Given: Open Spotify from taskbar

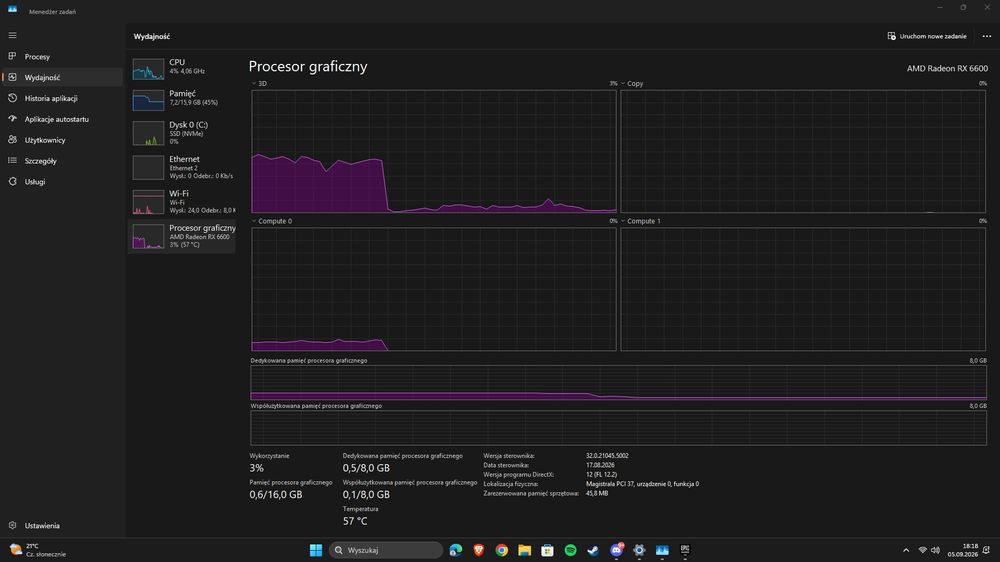Looking at the screenshot, I should coord(570,550).
